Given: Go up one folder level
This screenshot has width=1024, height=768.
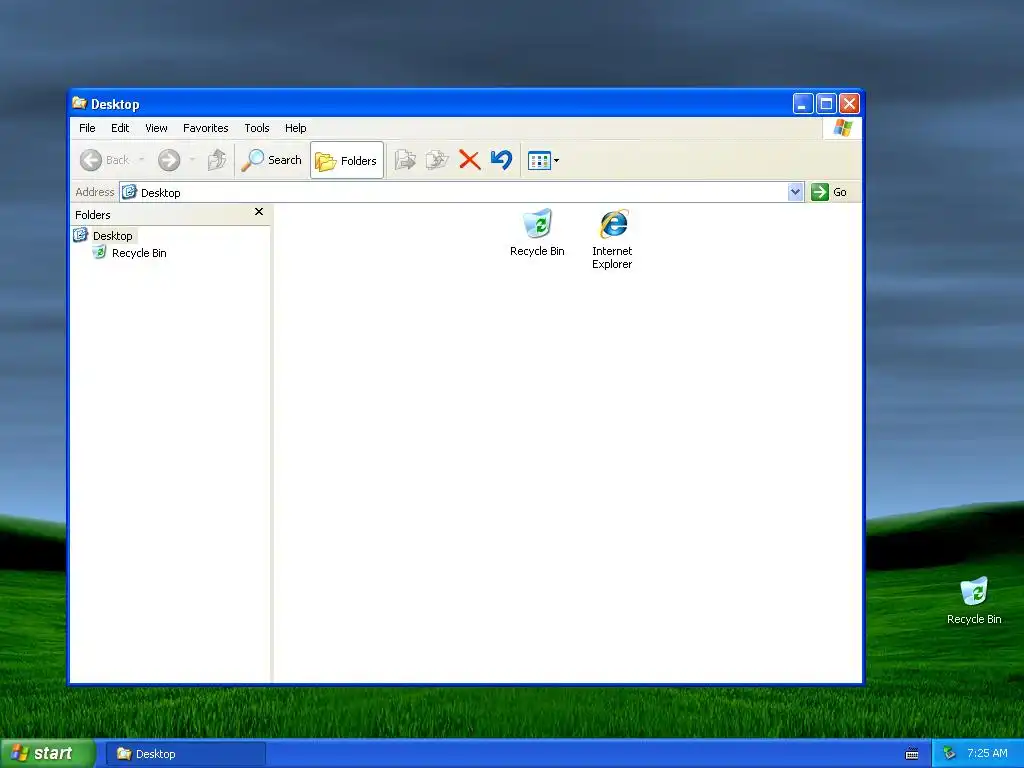Looking at the screenshot, I should pos(217,160).
